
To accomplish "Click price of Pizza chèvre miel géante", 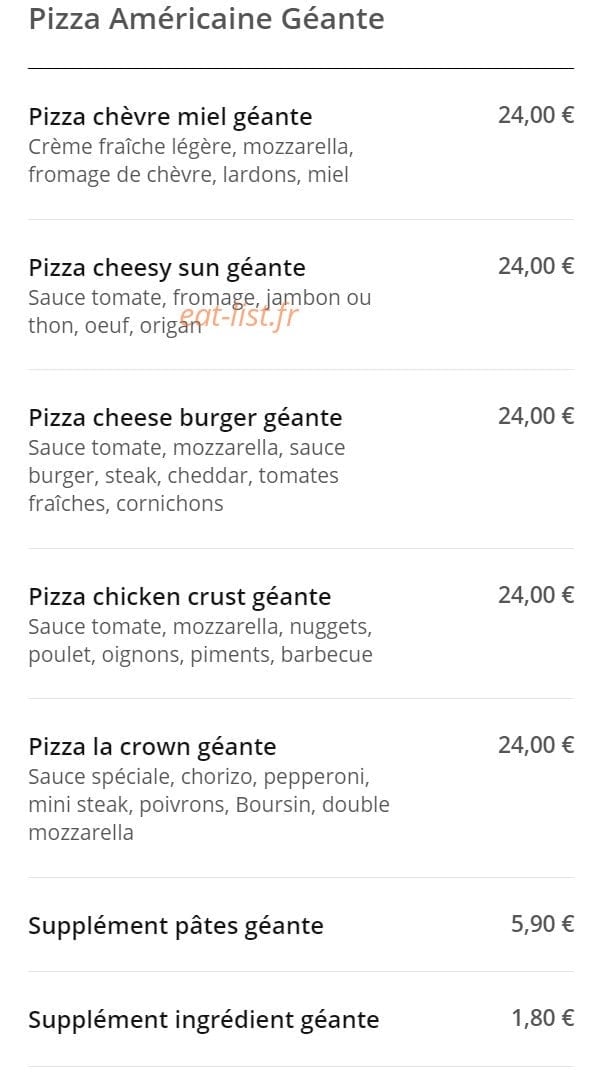I will click(x=536, y=115).
